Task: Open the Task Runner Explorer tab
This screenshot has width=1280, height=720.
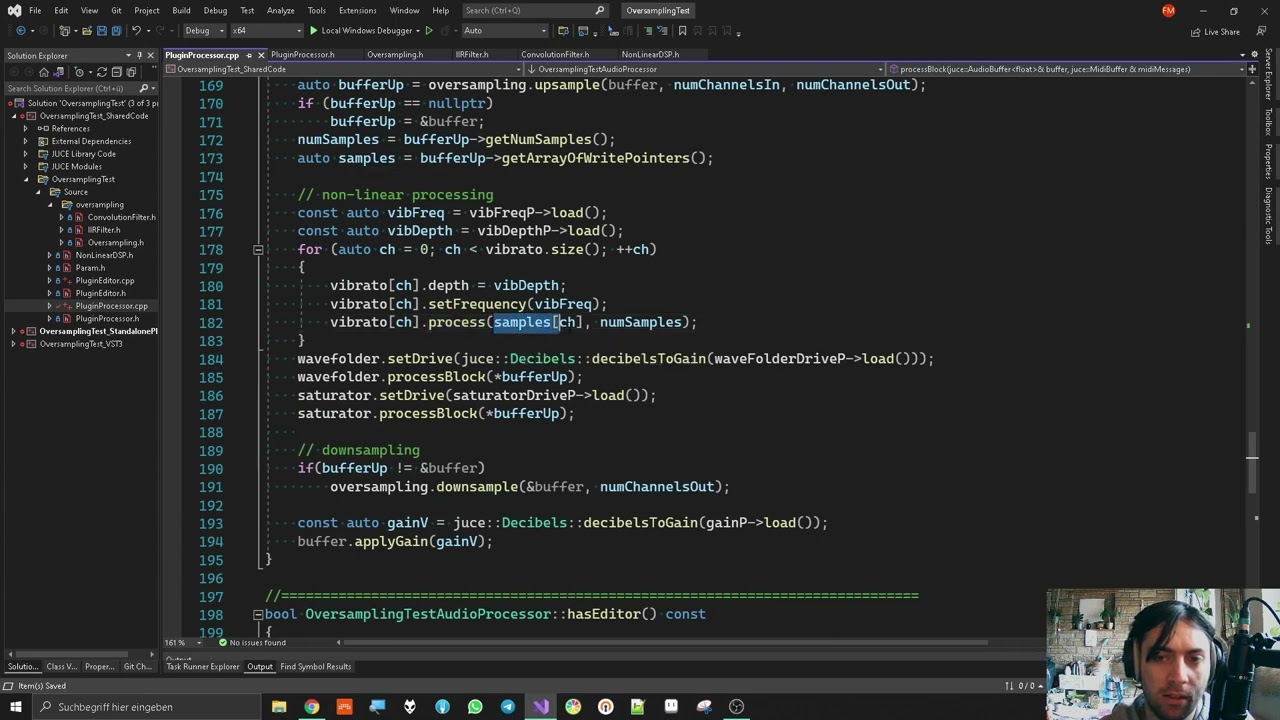Action: 203,667
